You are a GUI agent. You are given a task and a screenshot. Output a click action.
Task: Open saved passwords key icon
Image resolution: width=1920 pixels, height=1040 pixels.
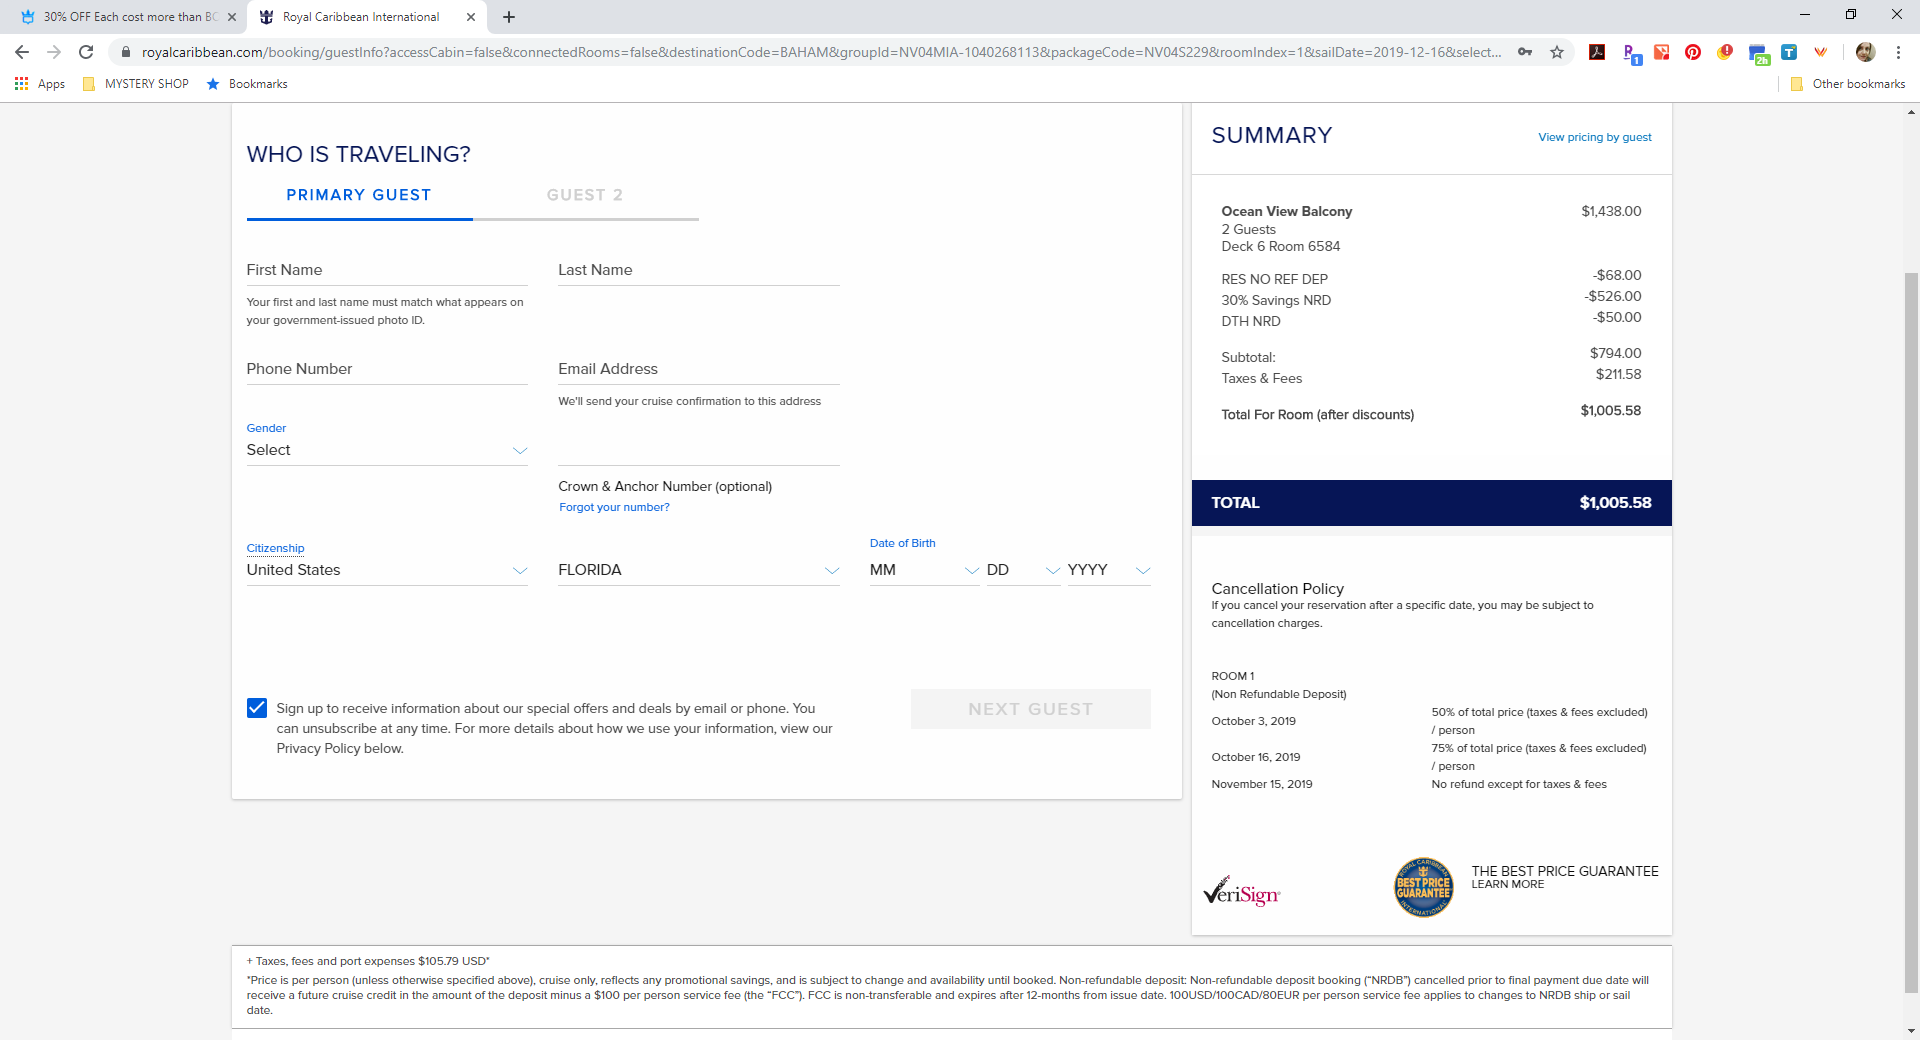(1525, 52)
